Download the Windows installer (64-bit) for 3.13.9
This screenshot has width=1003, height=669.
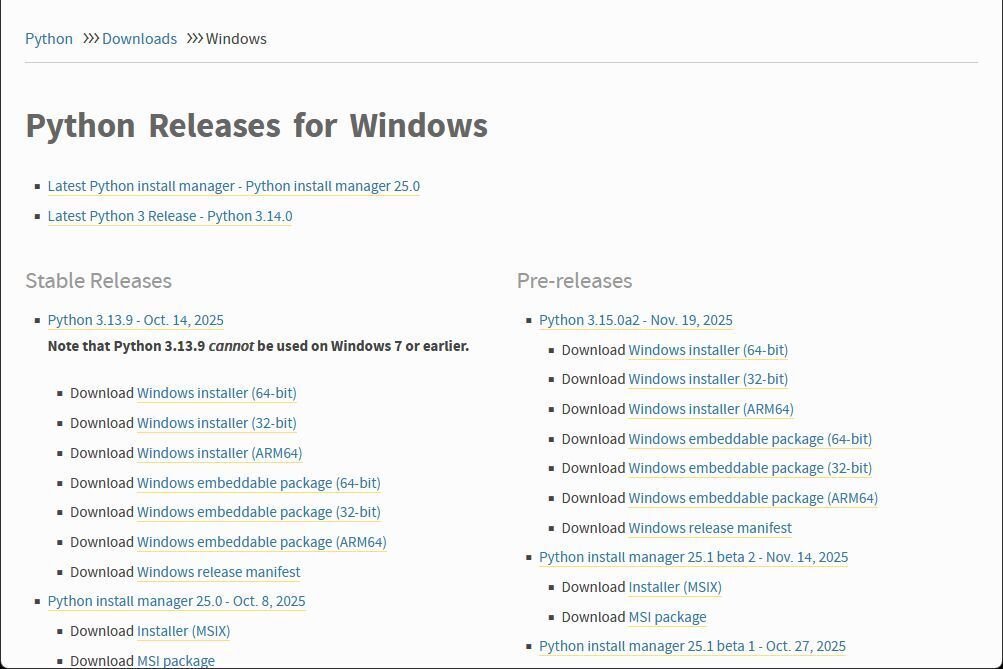coord(216,393)
